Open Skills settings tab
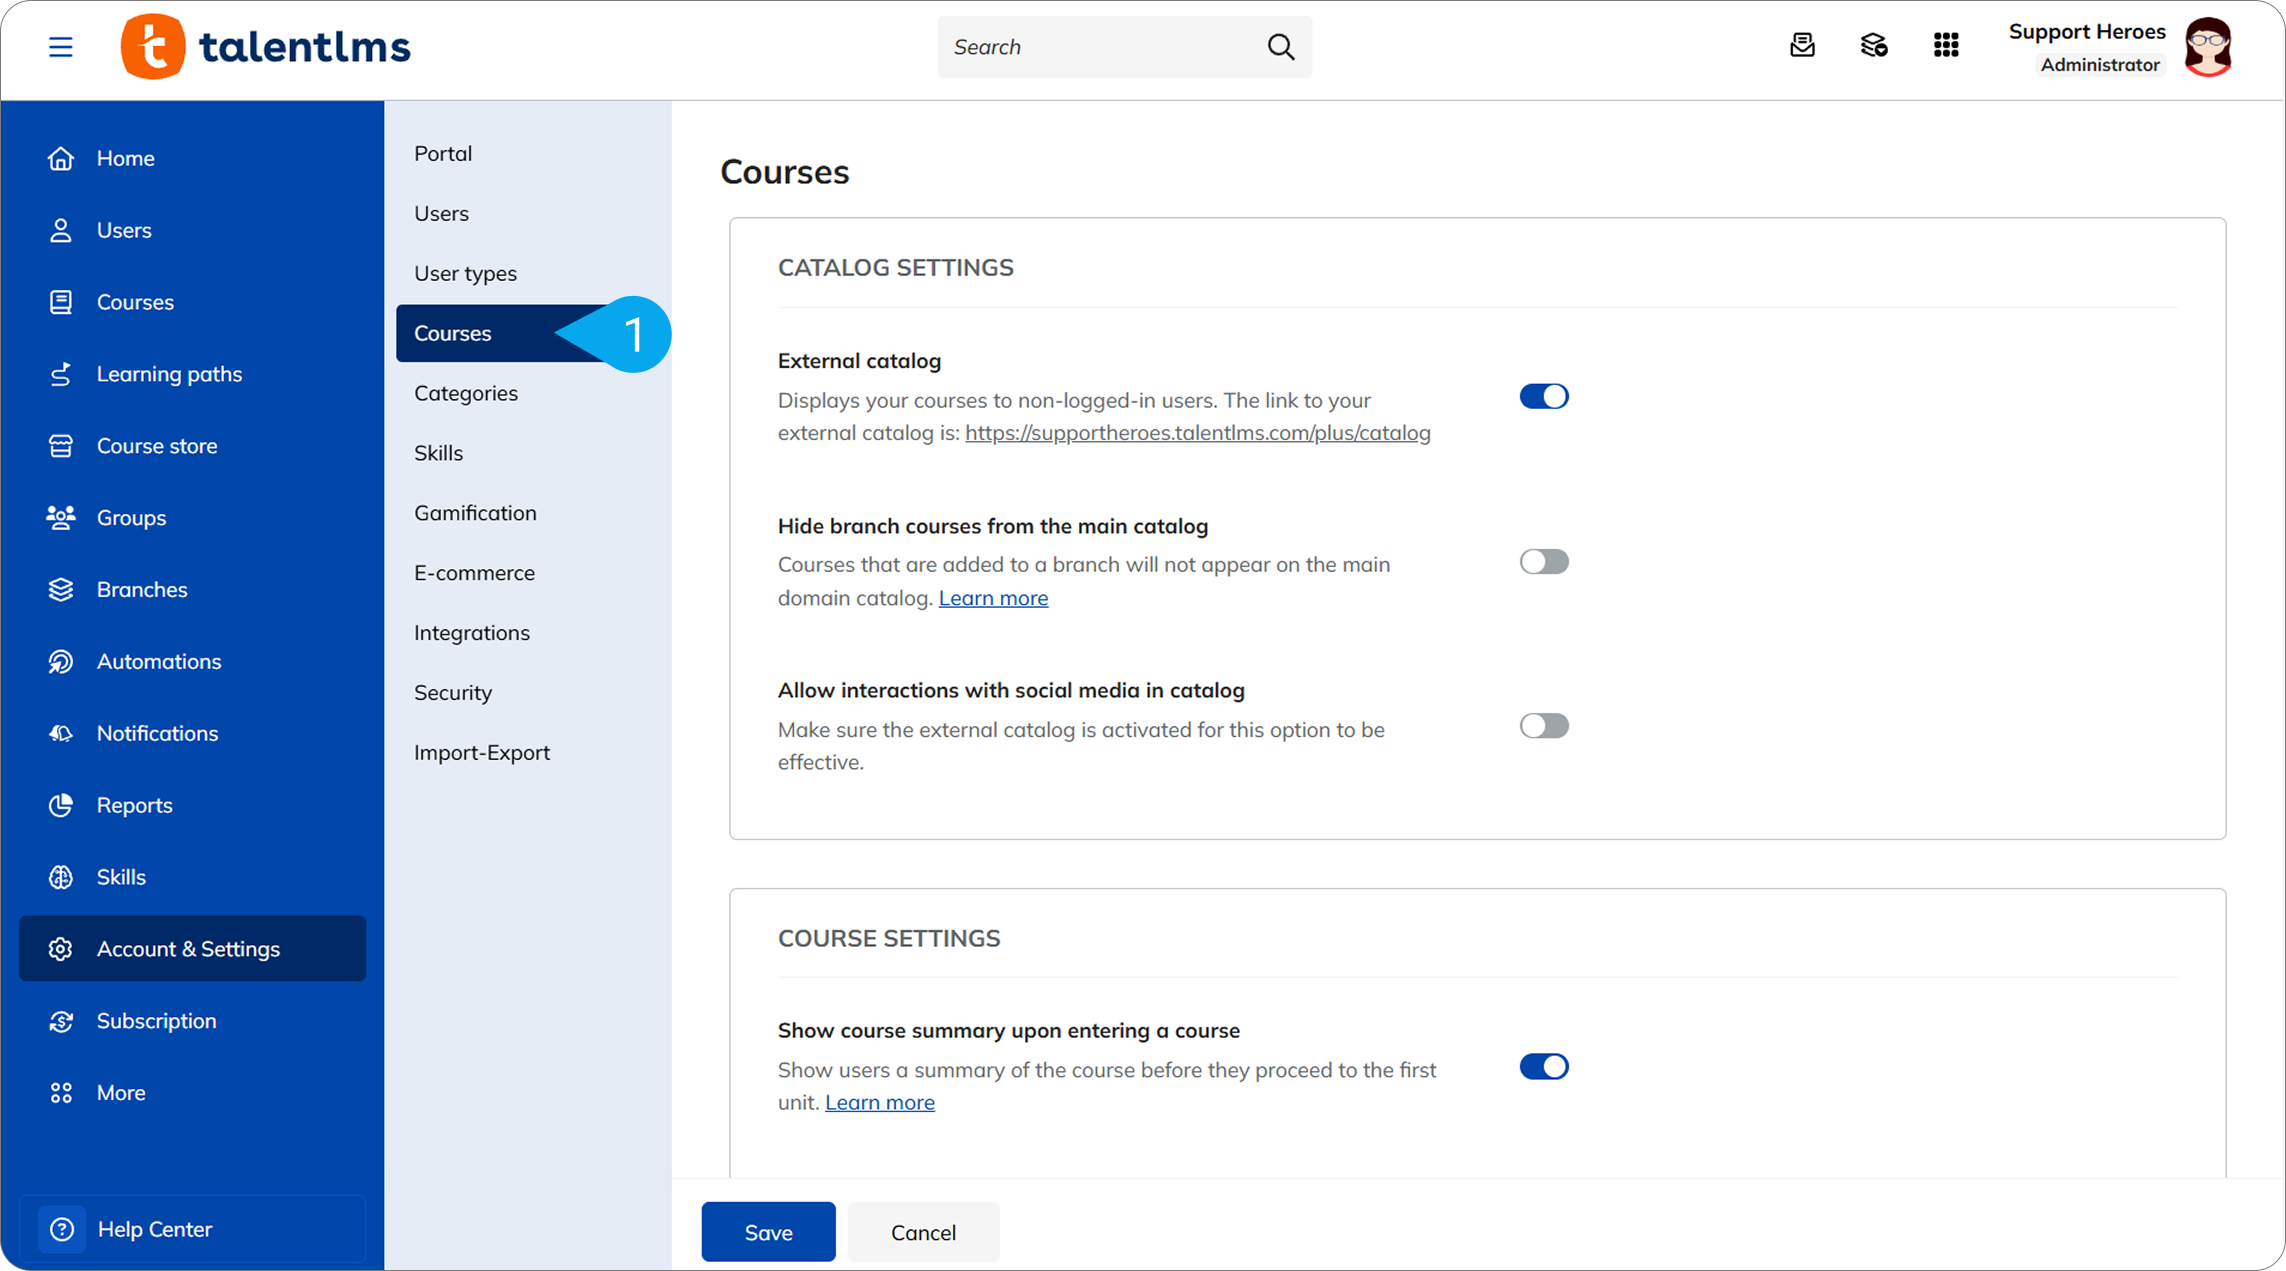Image resolution: width=2286 pixels, height=1271 pixels. tap(438, 453)
